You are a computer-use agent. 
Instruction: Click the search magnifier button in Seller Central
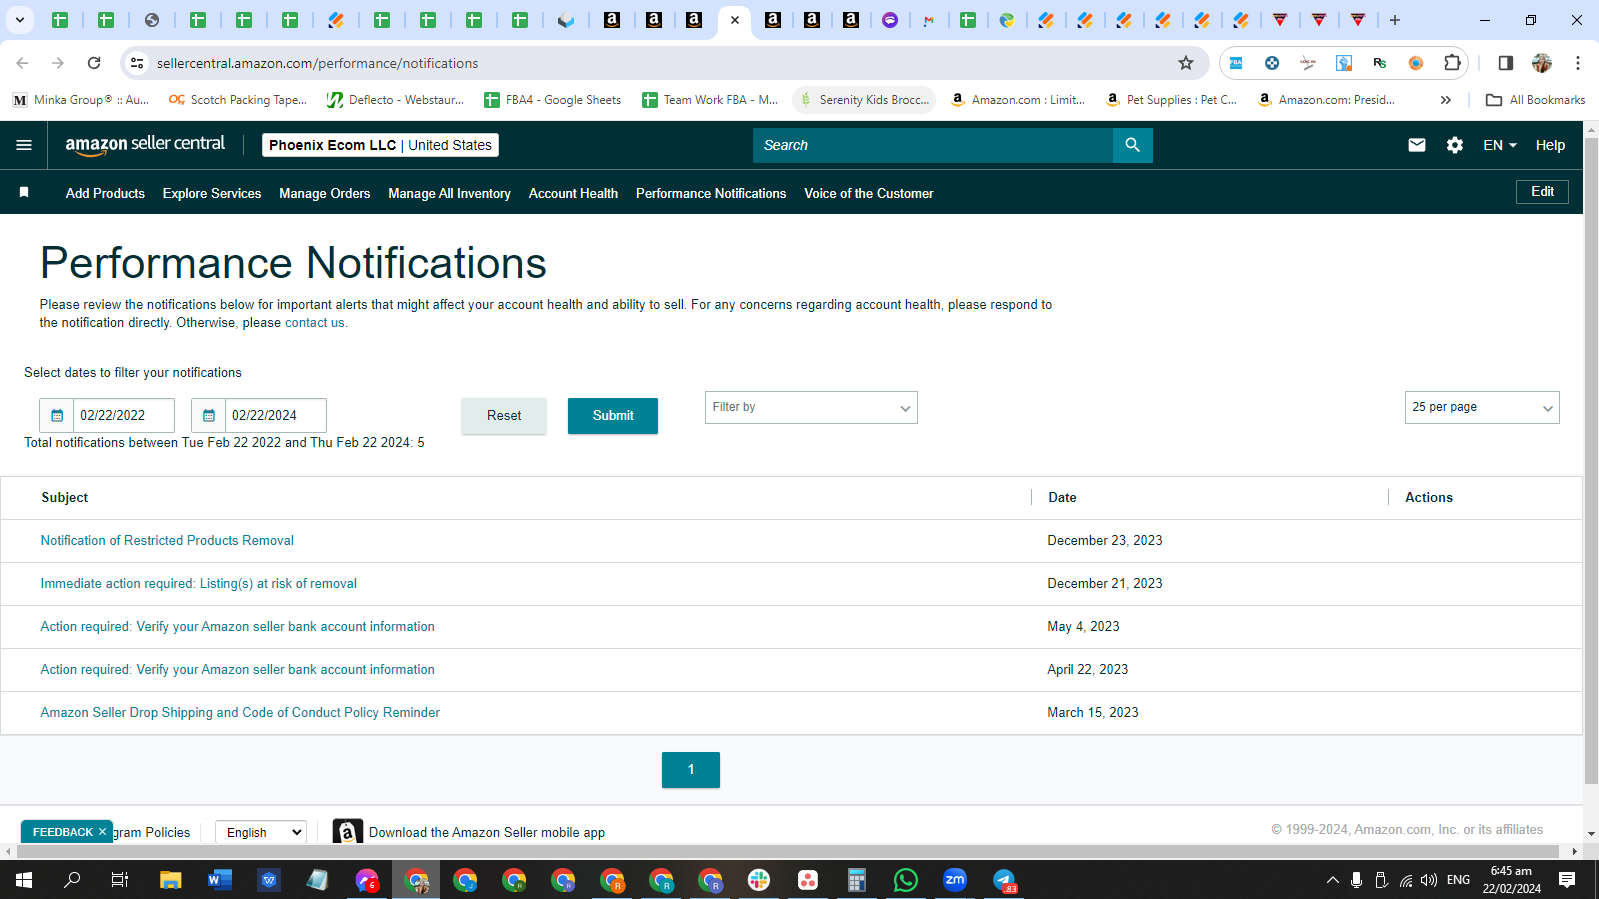[1132, 145]
